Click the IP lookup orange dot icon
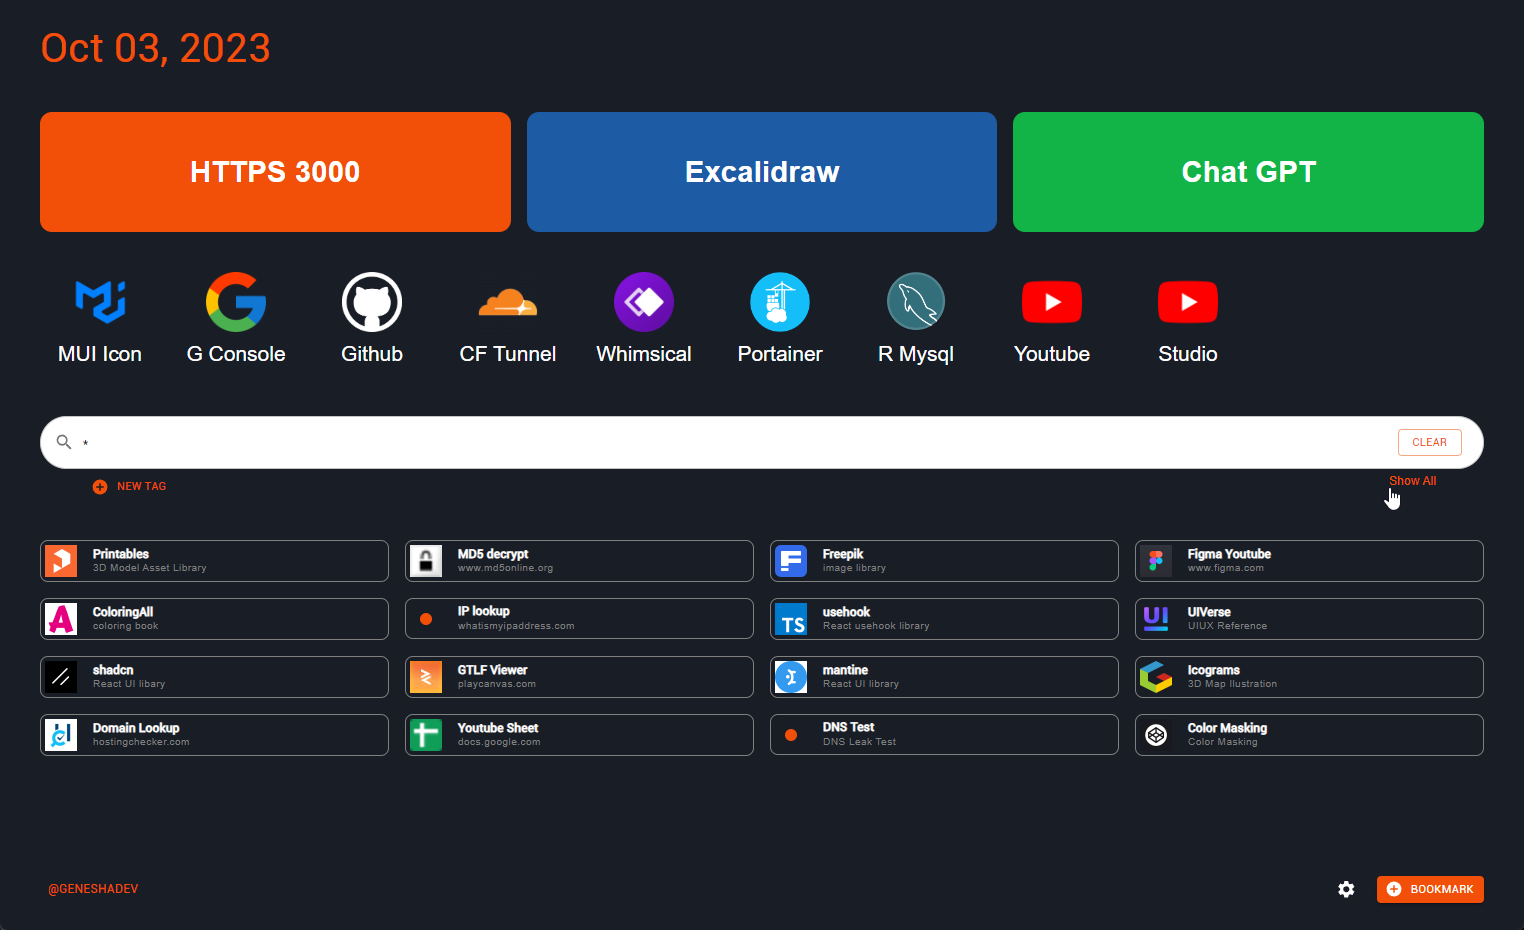Viewport: 1524px width, 930px height. 426,619
